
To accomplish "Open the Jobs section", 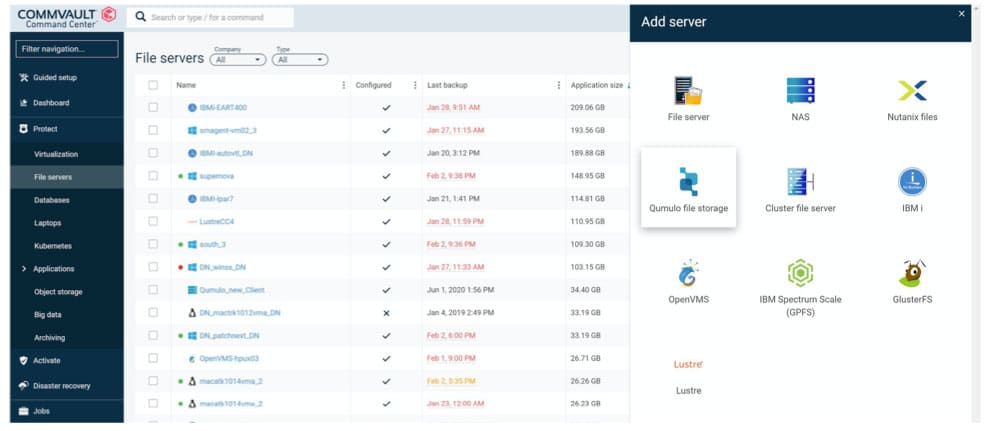I will pos(42,411).
